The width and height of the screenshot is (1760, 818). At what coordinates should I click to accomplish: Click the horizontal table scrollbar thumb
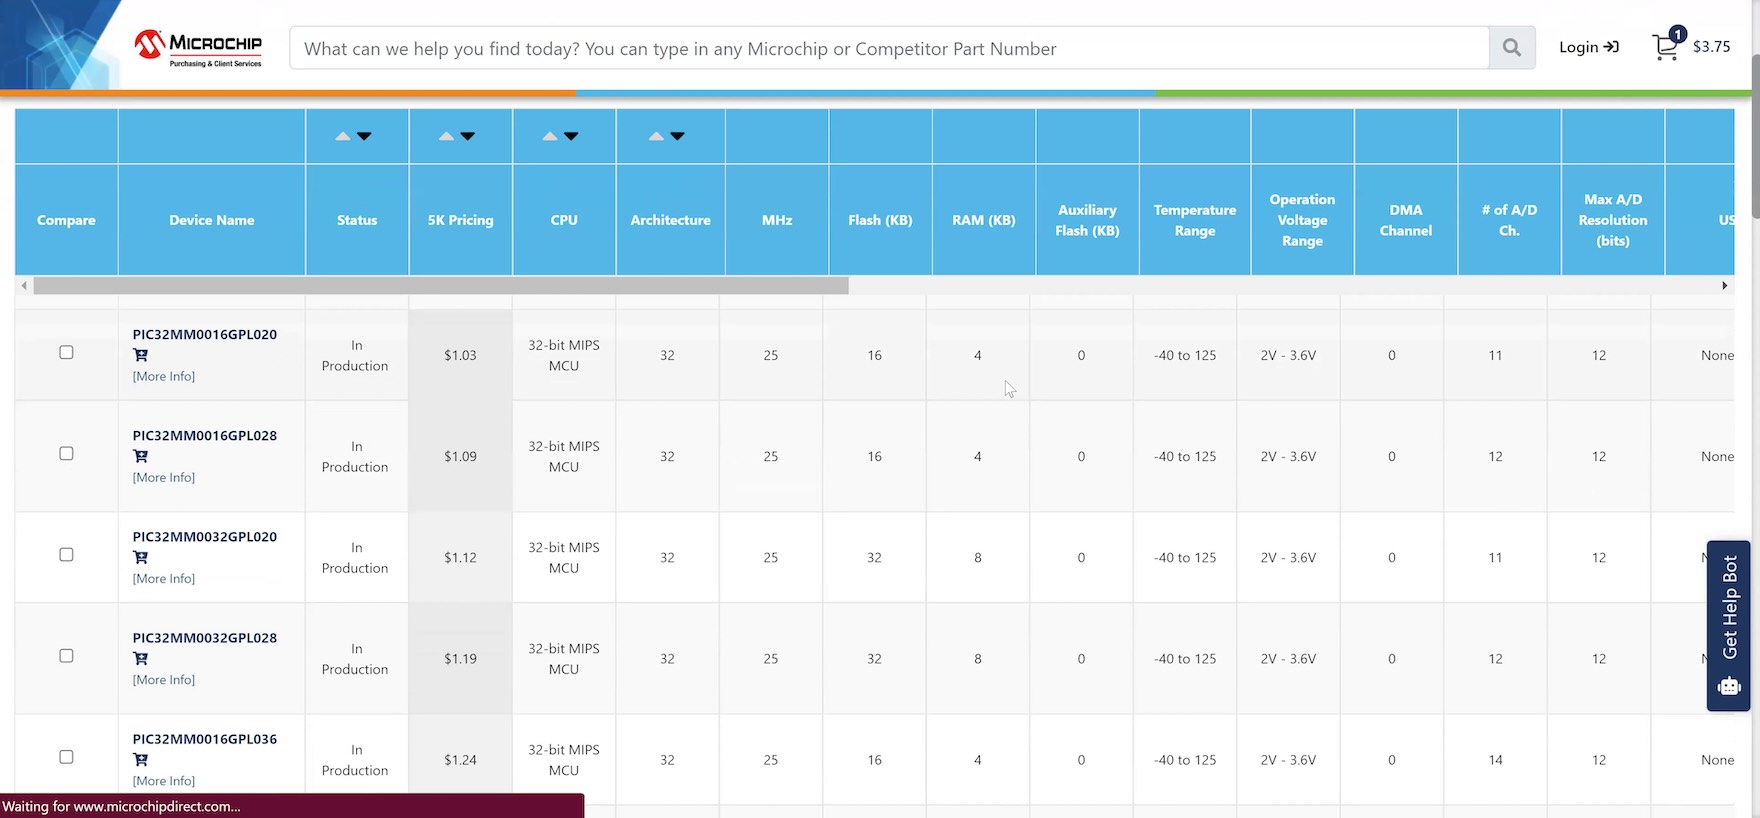pyautogui.click(x=440, y=286)
